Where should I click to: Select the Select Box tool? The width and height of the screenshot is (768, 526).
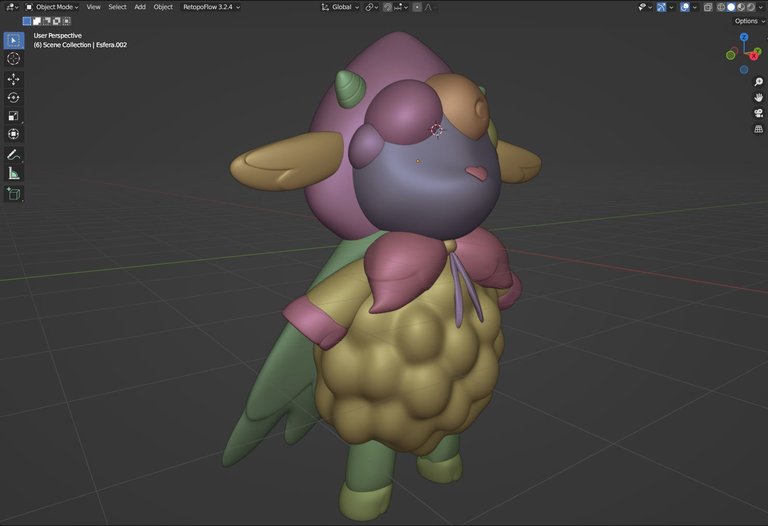[x=14, y=40]
